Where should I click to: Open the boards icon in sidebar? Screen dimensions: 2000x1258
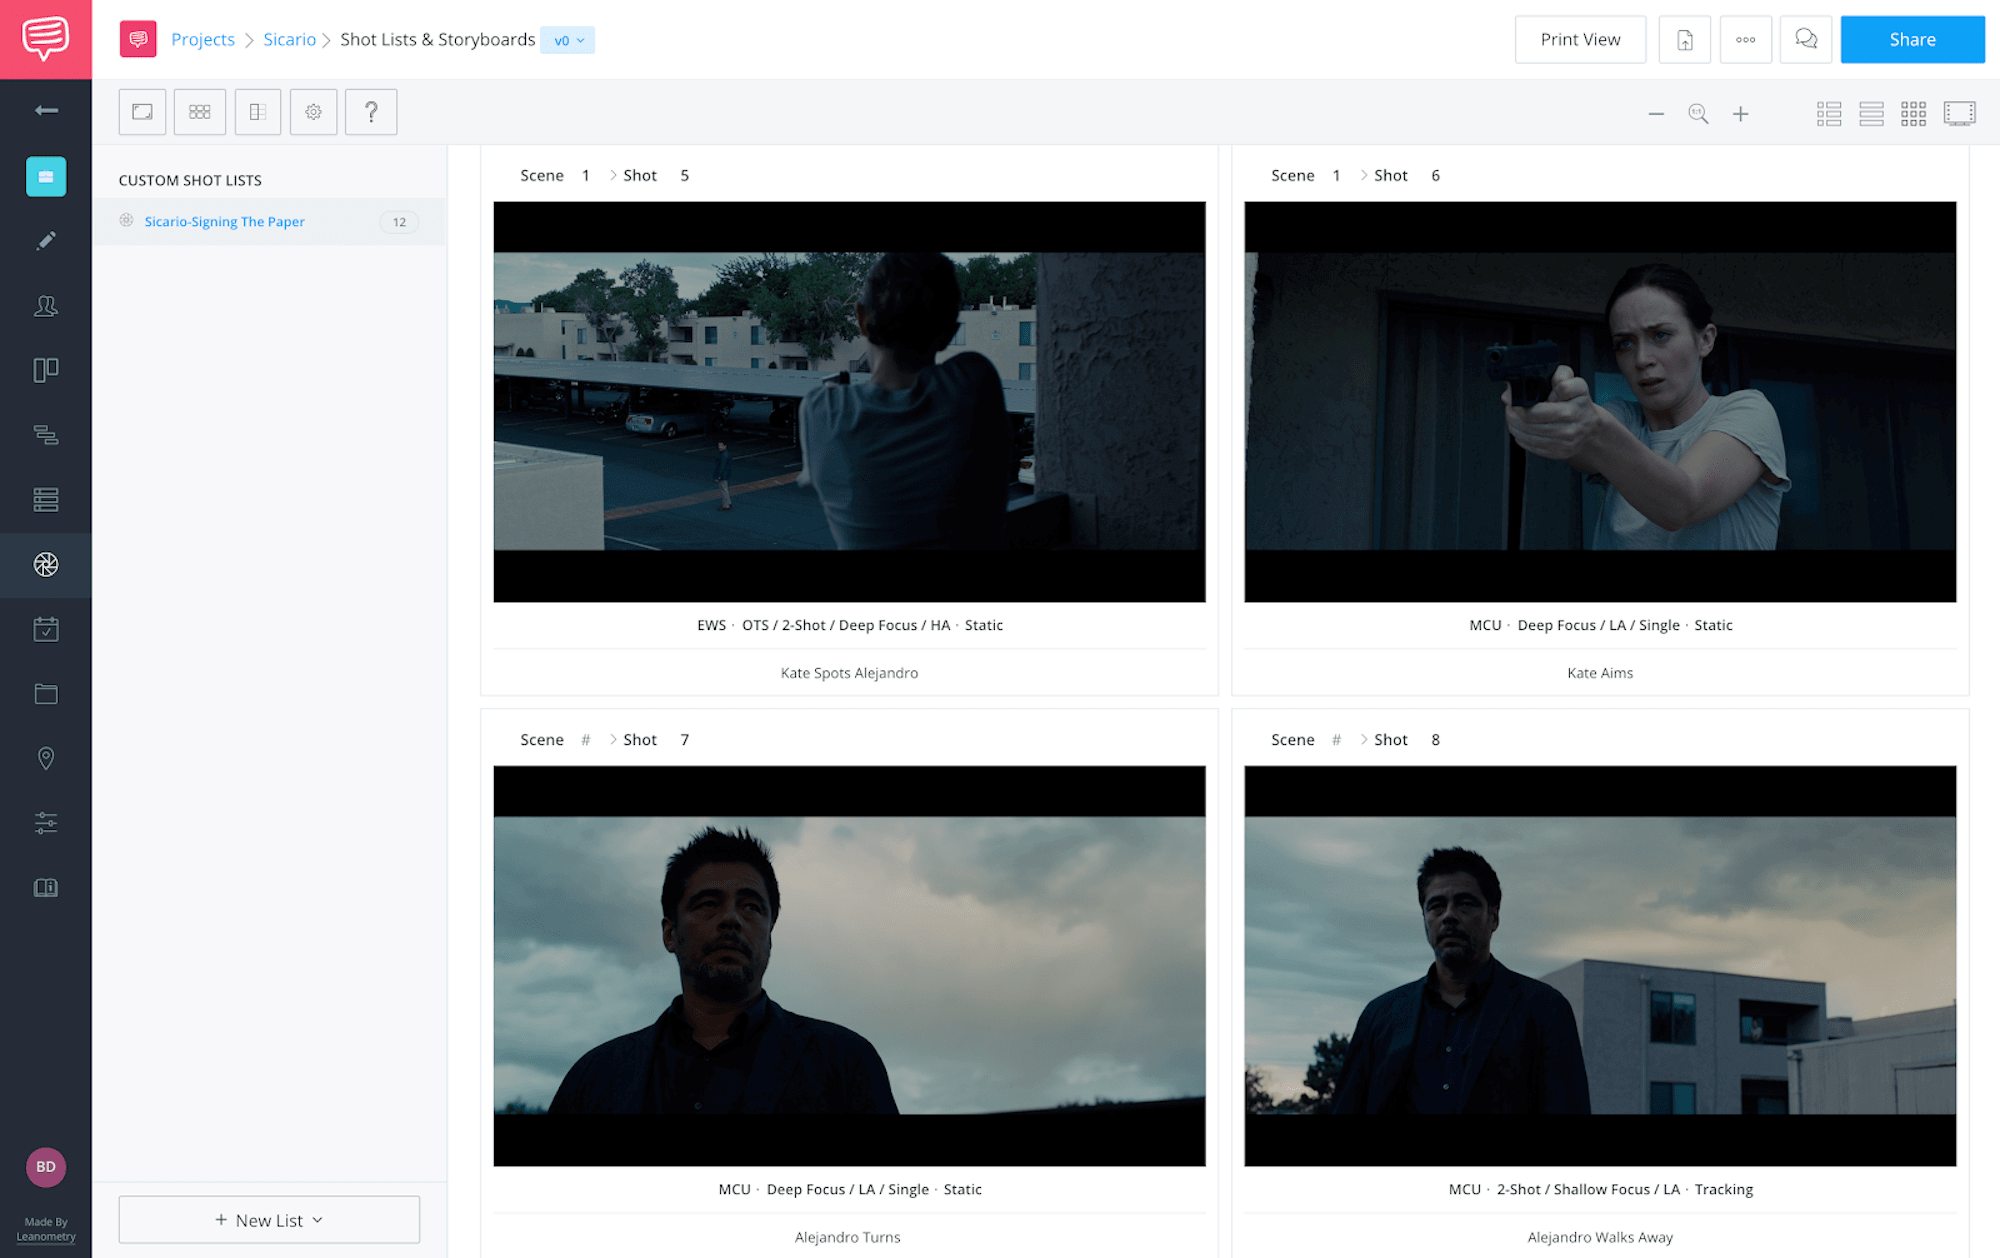pyautogui.click(x=46, y=370)
